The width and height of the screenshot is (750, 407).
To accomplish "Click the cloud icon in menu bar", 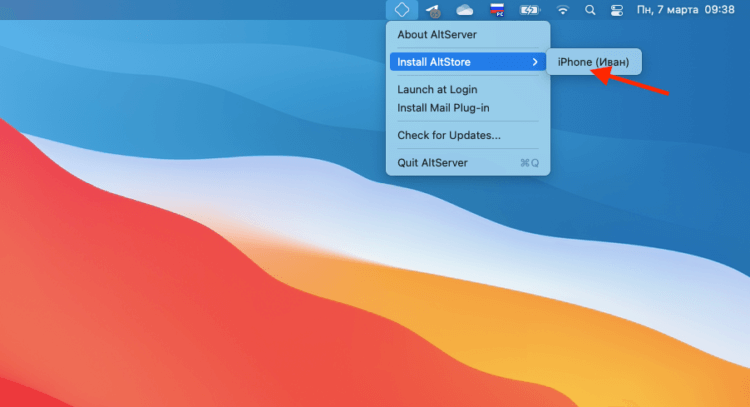I will pos(464,10).
